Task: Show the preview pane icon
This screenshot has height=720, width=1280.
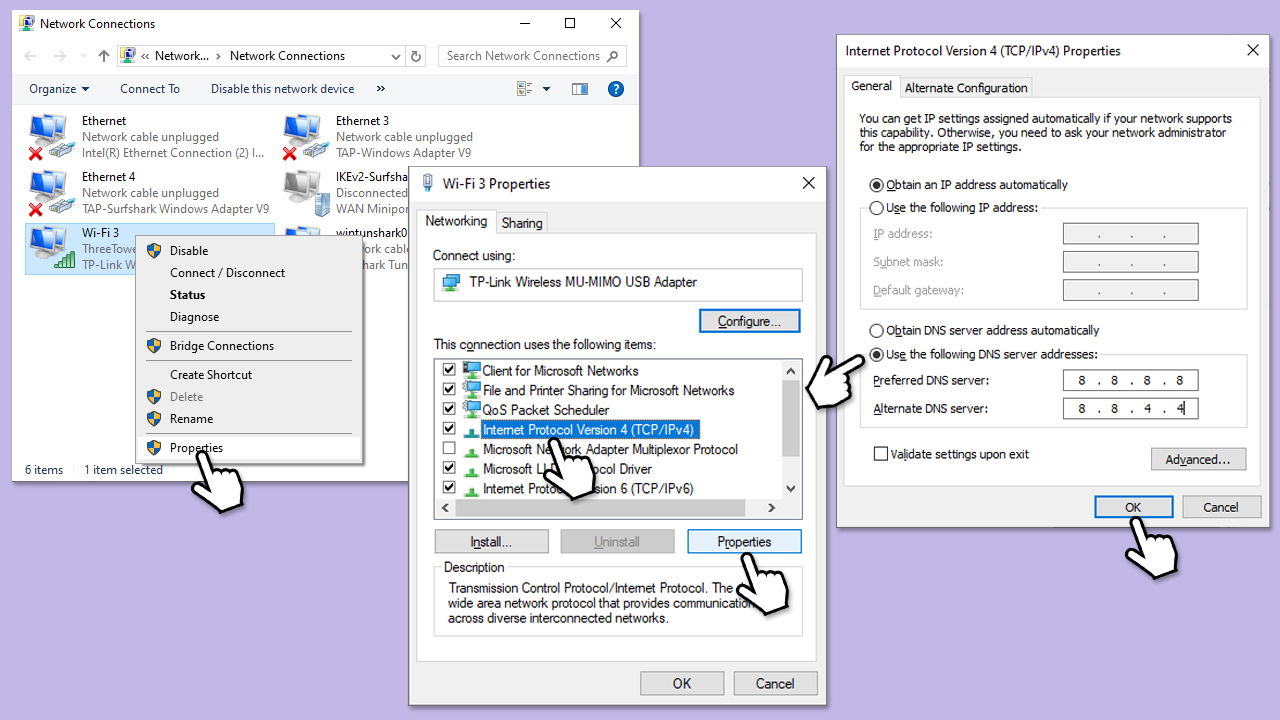Action: pyautogui.click(x=580, y=89)
